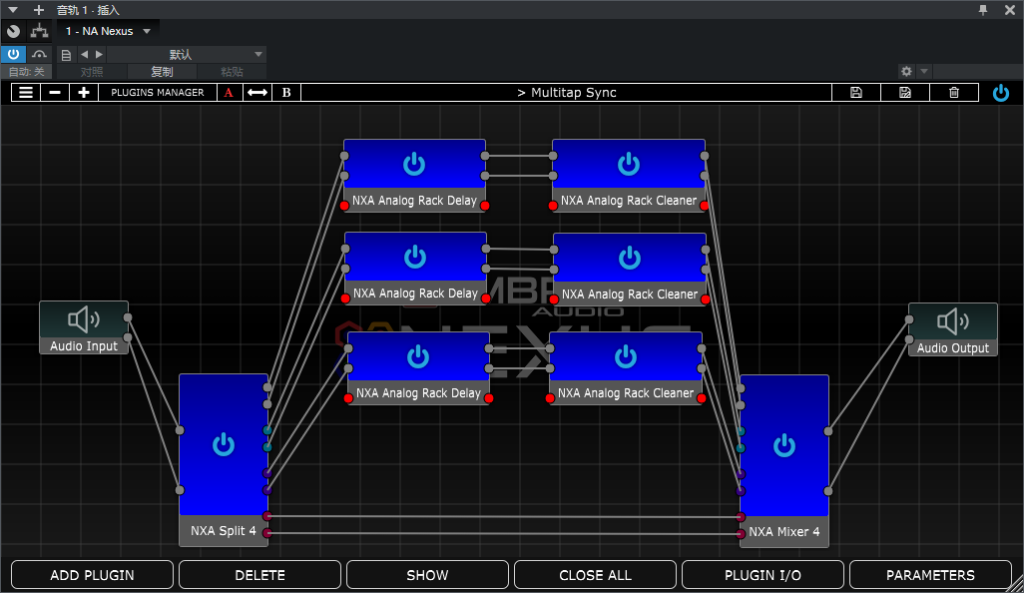This screenshot has height=593, width=1024.
Task: Click the SHOW button
Action: click(x=428, y=575)
